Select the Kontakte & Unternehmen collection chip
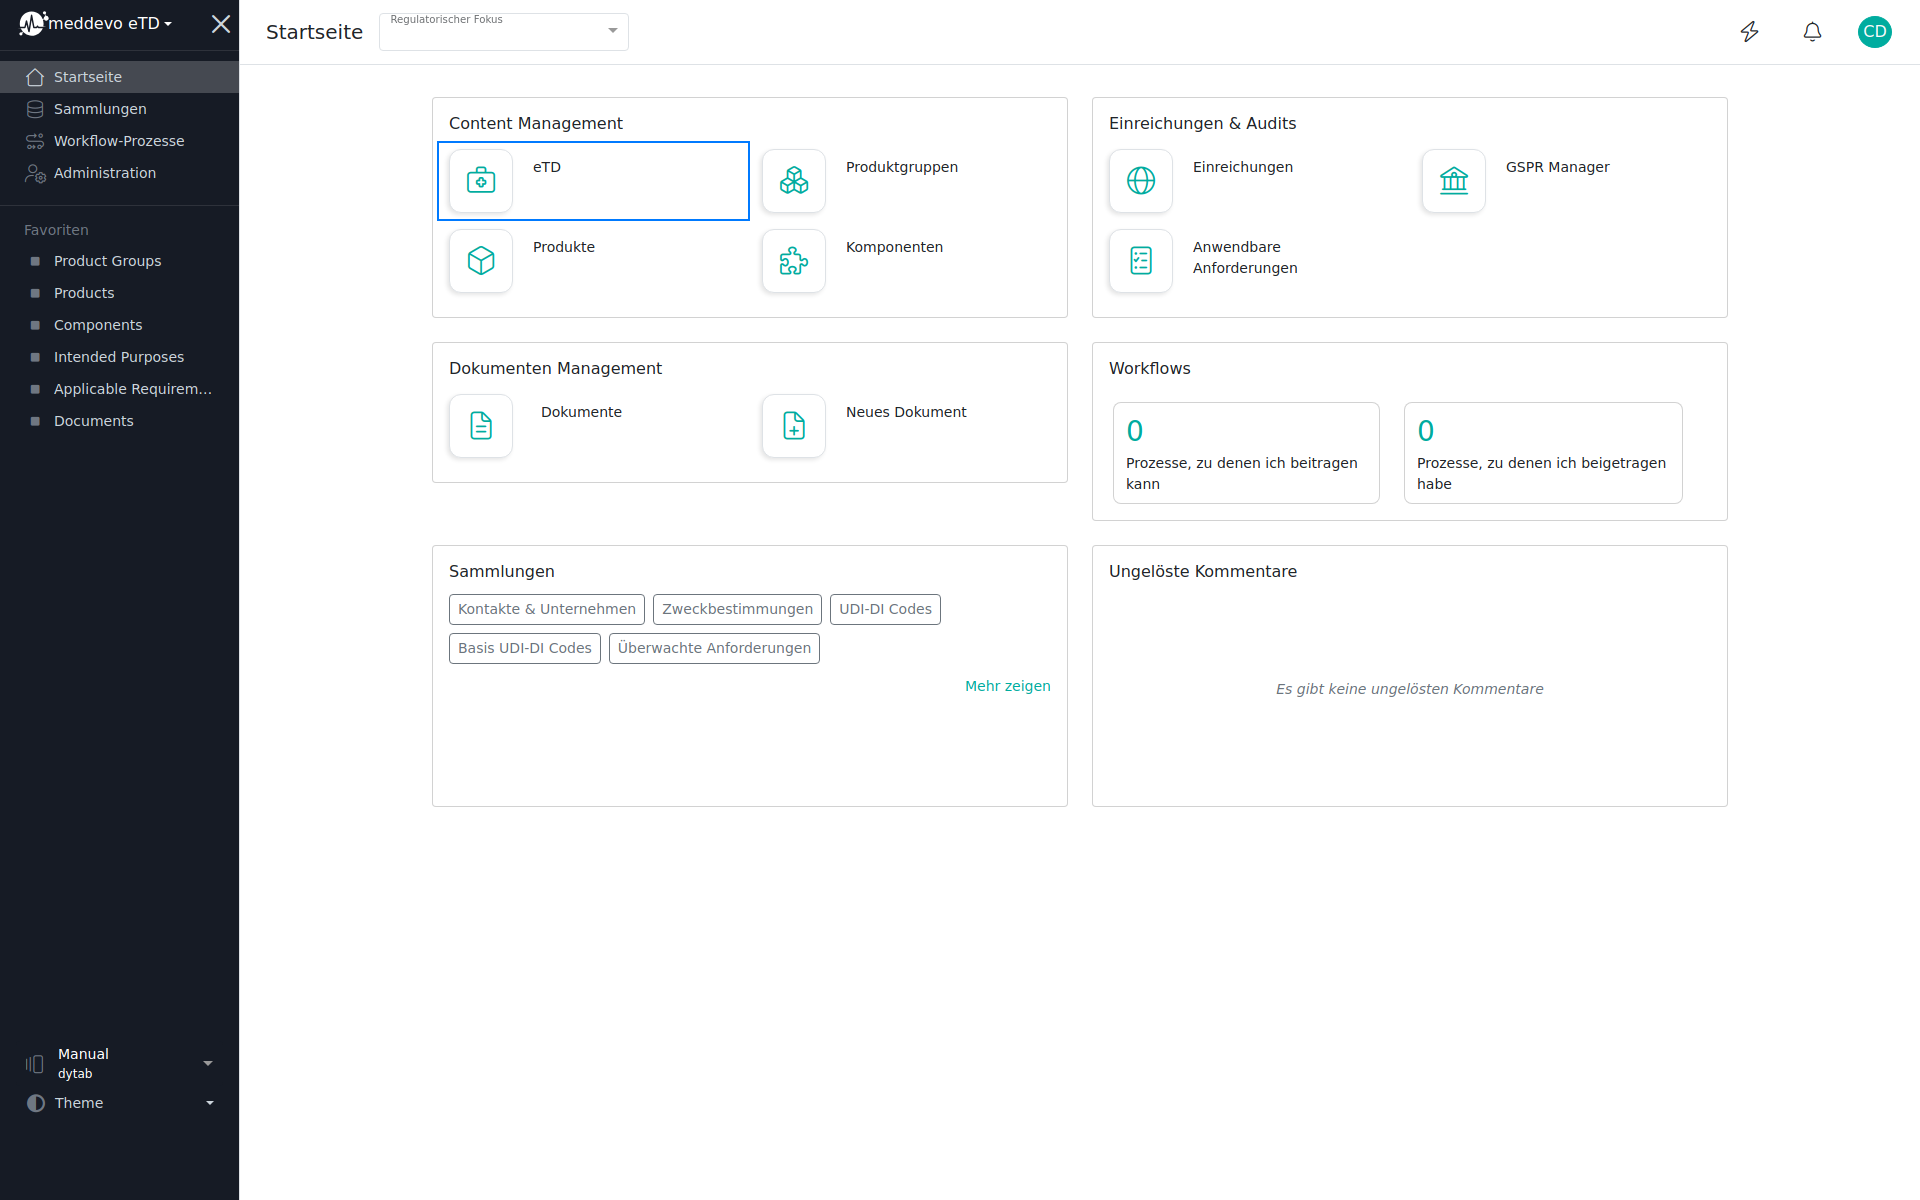1920x1200 pixels. (546, 609)
